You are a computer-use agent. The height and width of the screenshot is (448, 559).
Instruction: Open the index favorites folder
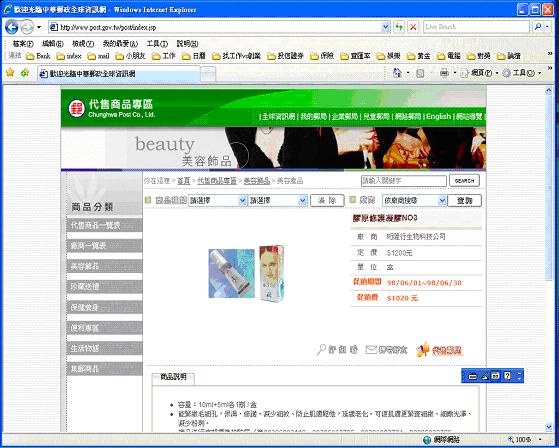[x=69, y=56]
